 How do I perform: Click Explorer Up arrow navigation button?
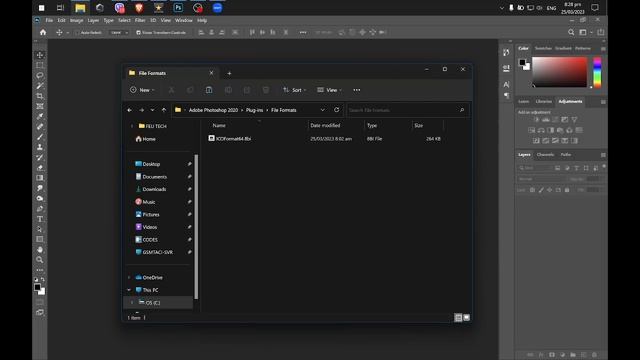point(164,110)
